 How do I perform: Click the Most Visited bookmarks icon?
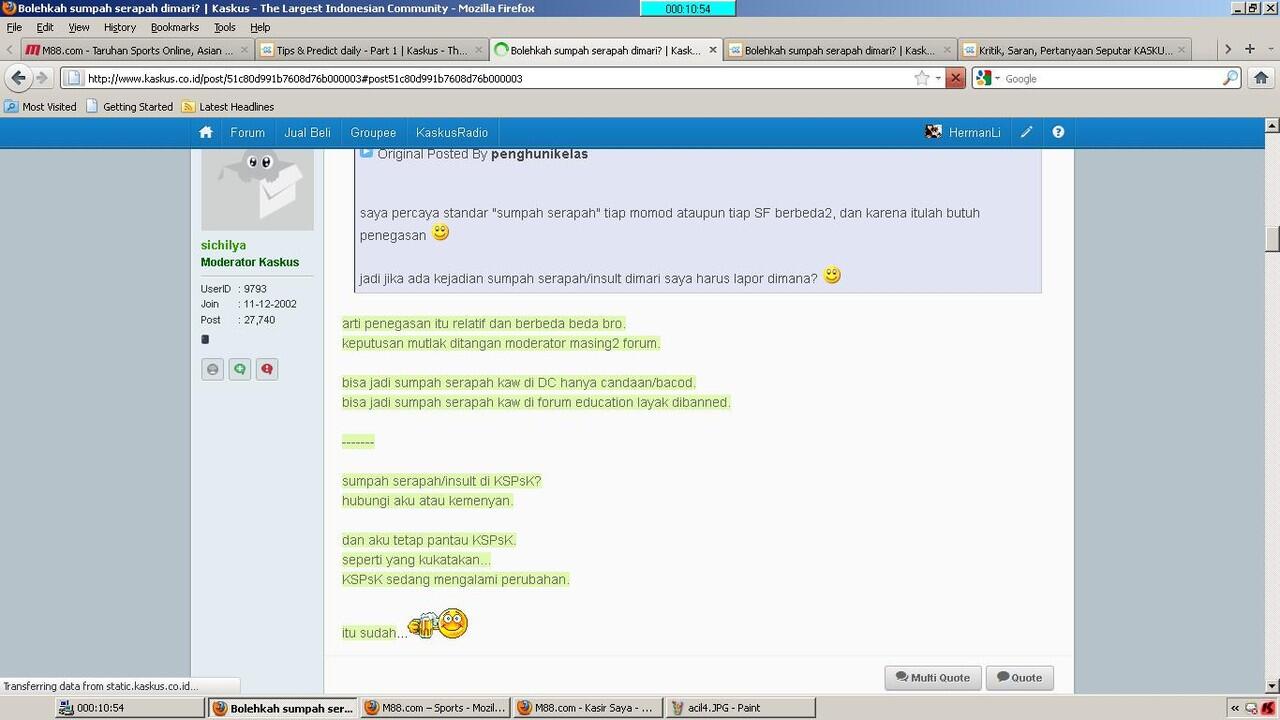point(11,106)
